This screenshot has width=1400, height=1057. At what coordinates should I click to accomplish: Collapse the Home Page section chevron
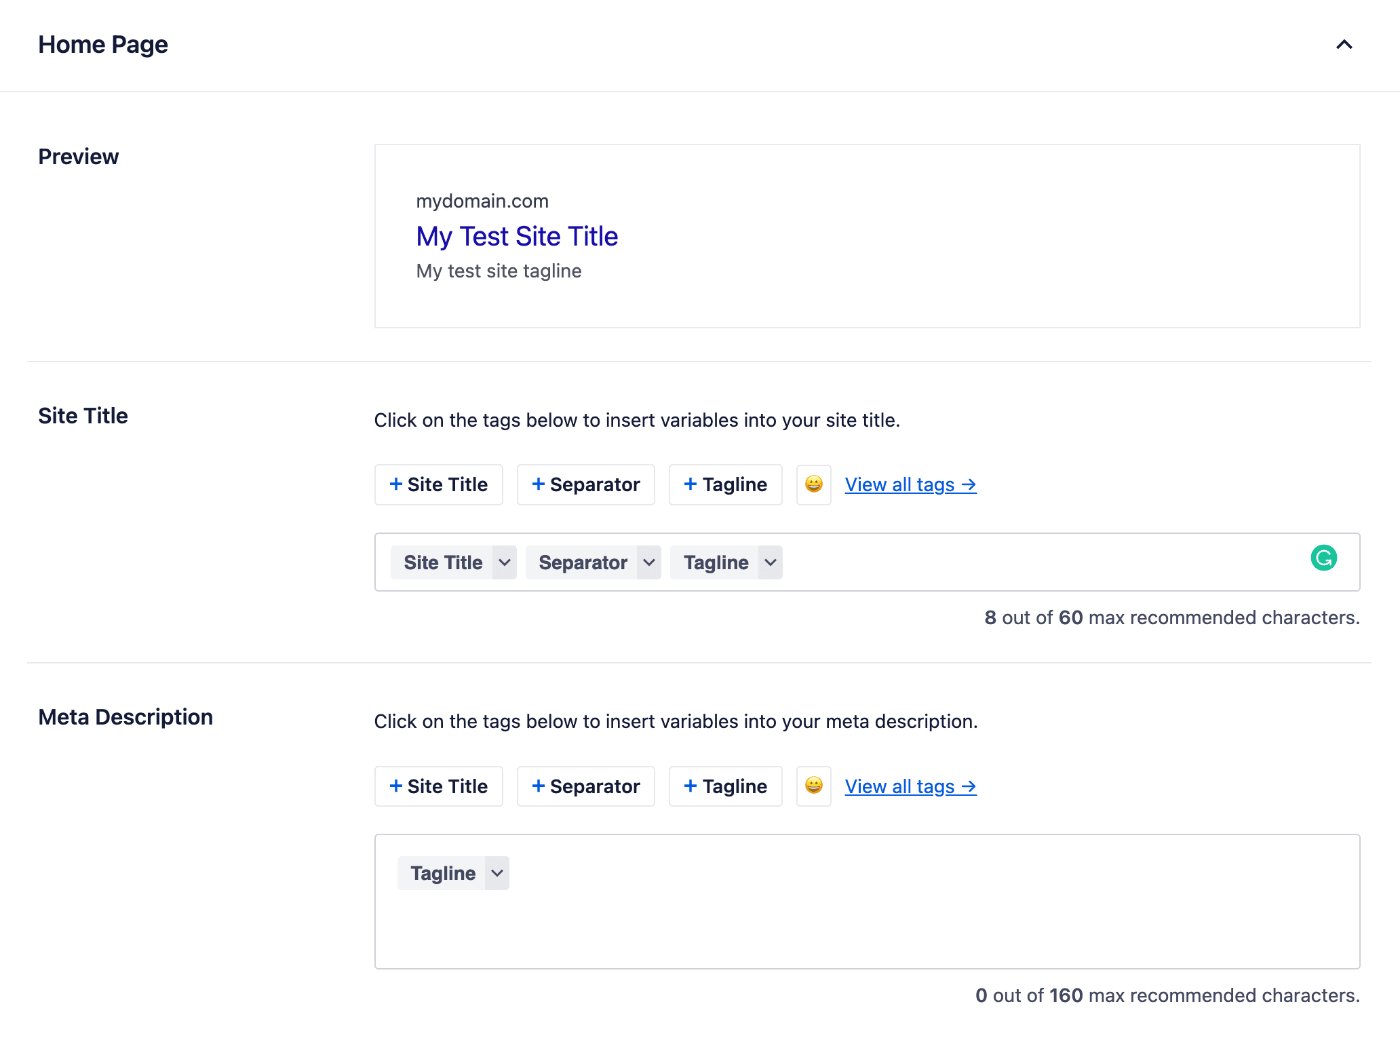pos(1344,45)
